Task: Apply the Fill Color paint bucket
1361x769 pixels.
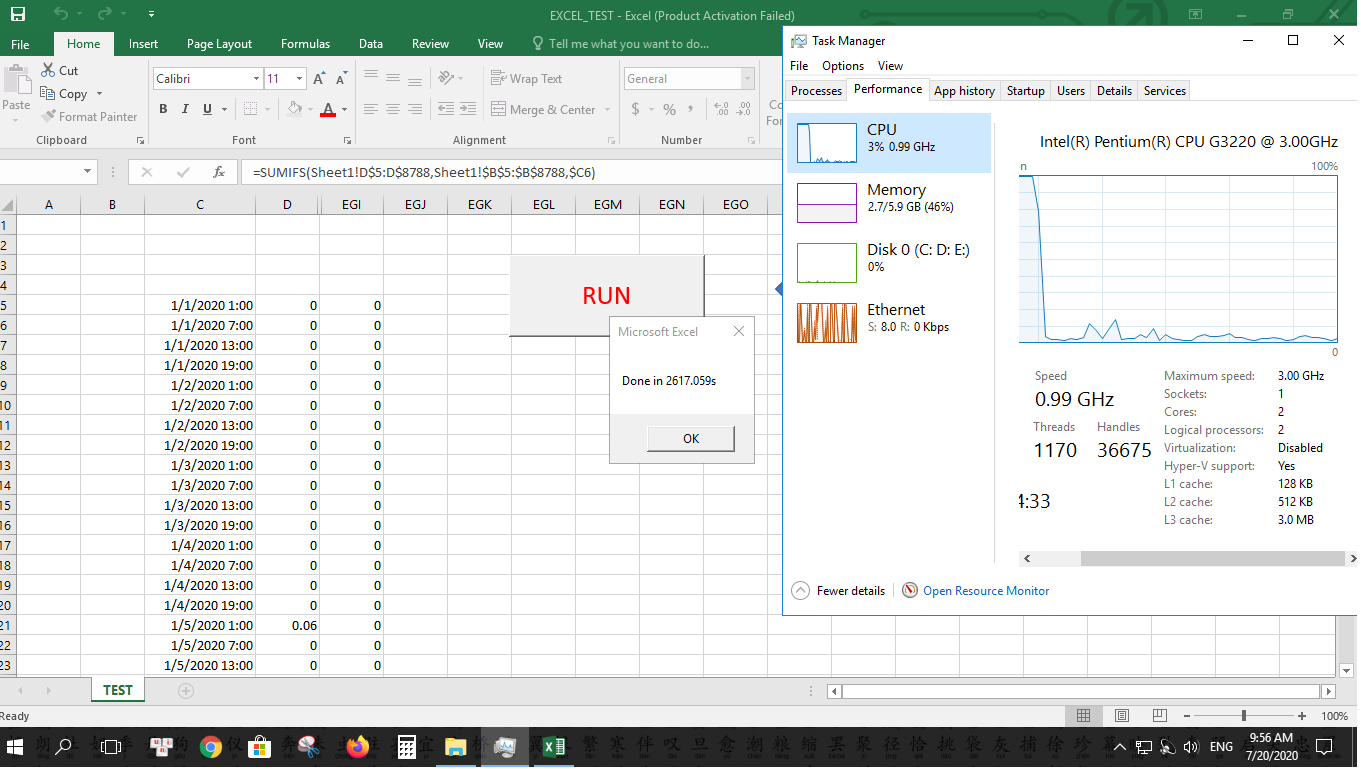Action: 294,109
